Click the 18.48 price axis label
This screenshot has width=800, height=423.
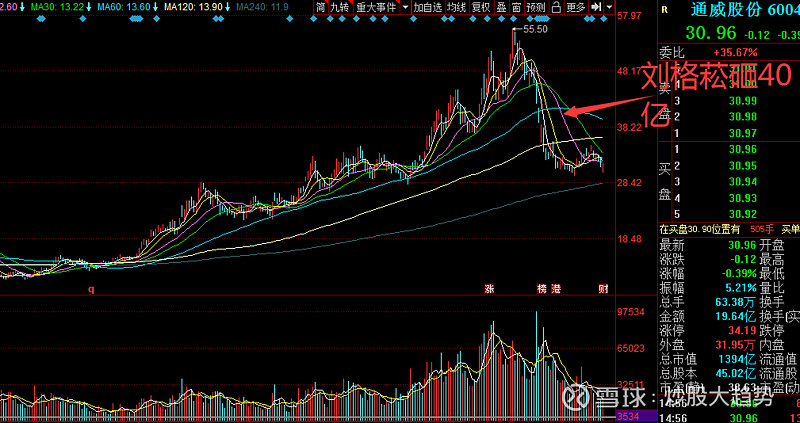click(629, 239)
